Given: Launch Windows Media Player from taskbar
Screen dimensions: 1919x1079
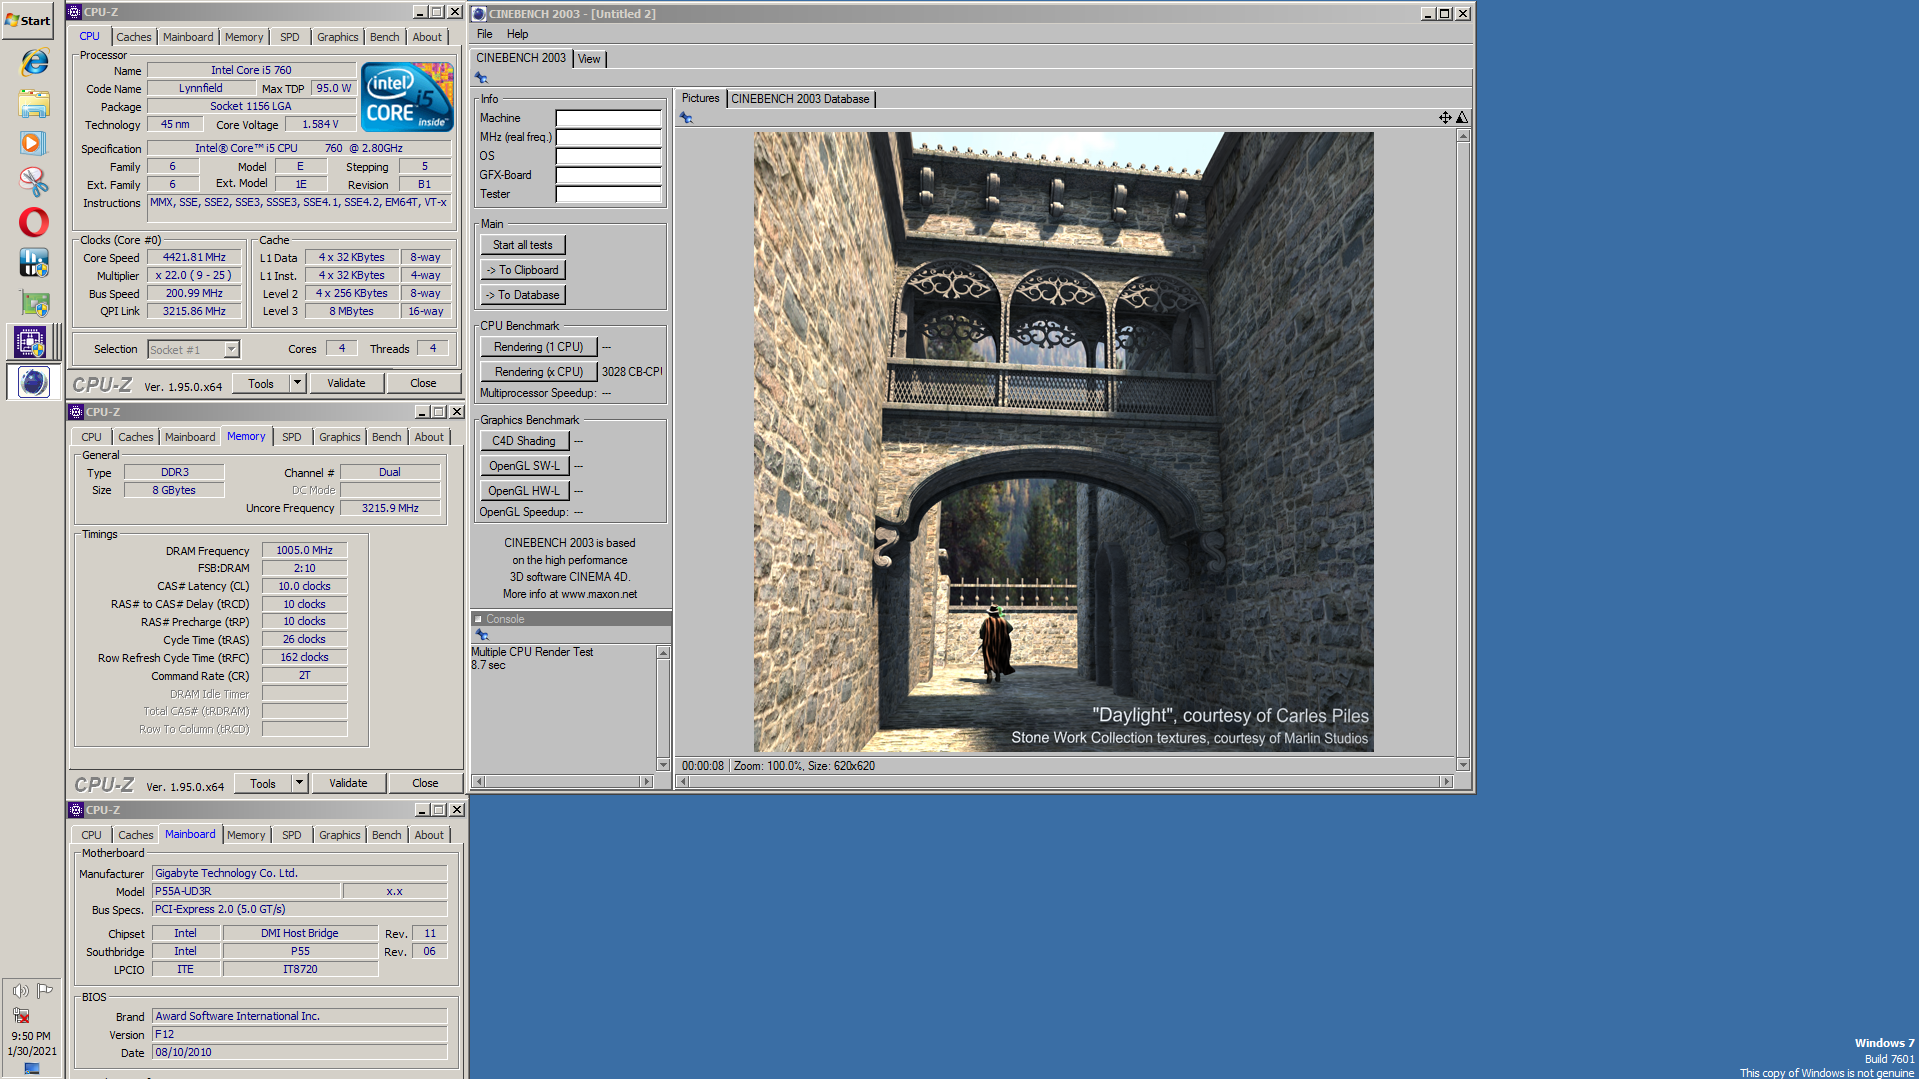Looking at the screenshot, I should 33,143.
